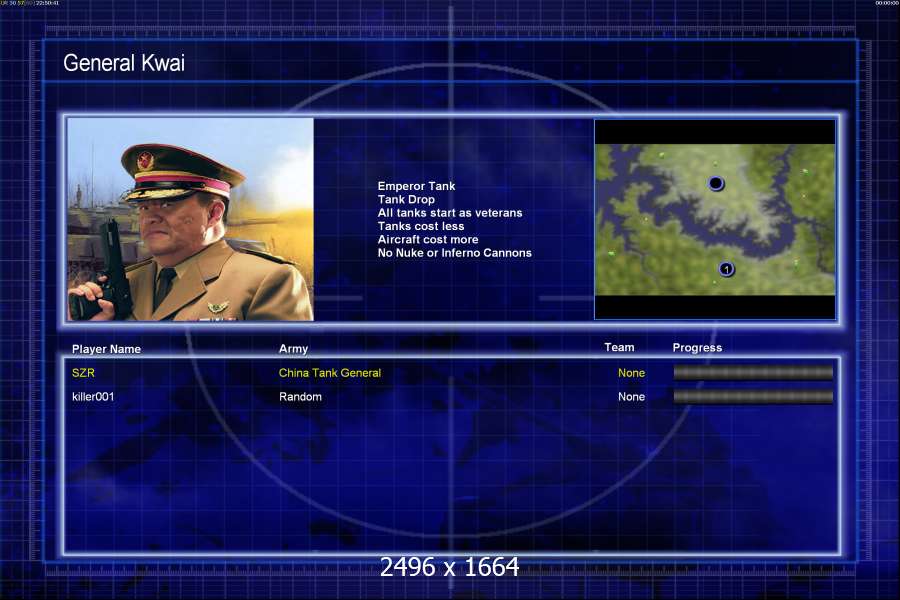Click killer001's team value None

click(631, 397)
